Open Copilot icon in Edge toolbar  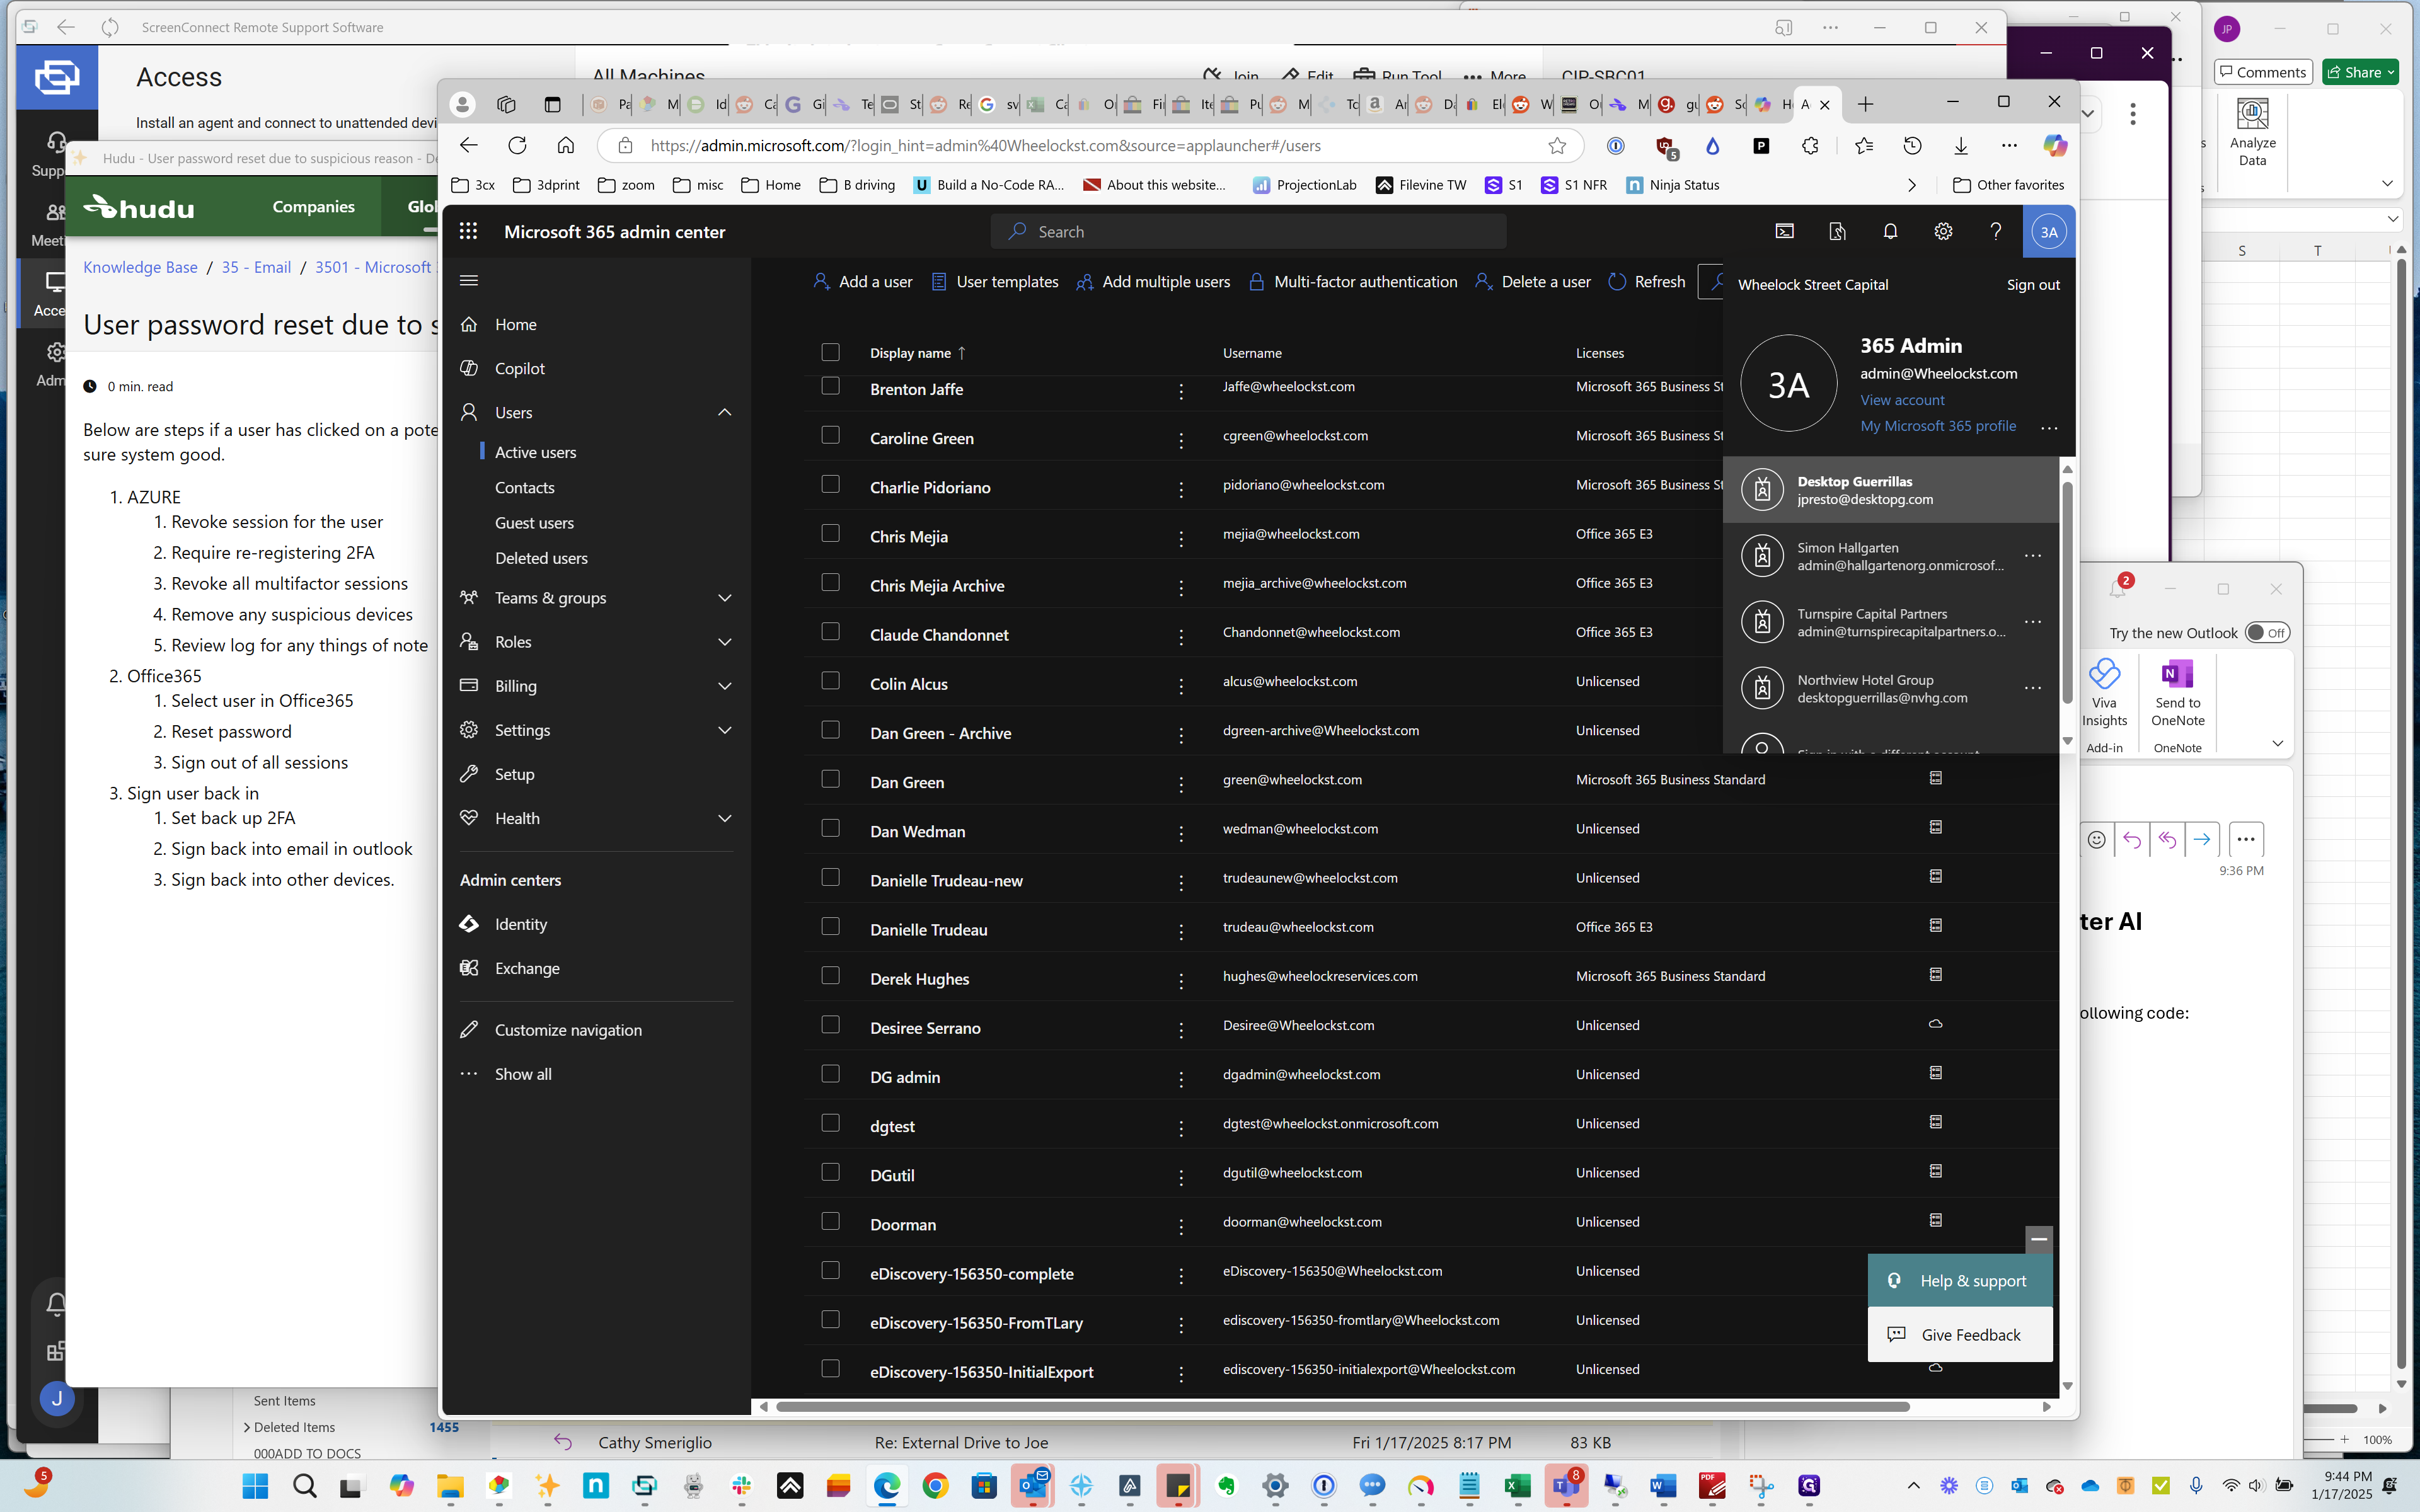click(x=2055, y=146)
